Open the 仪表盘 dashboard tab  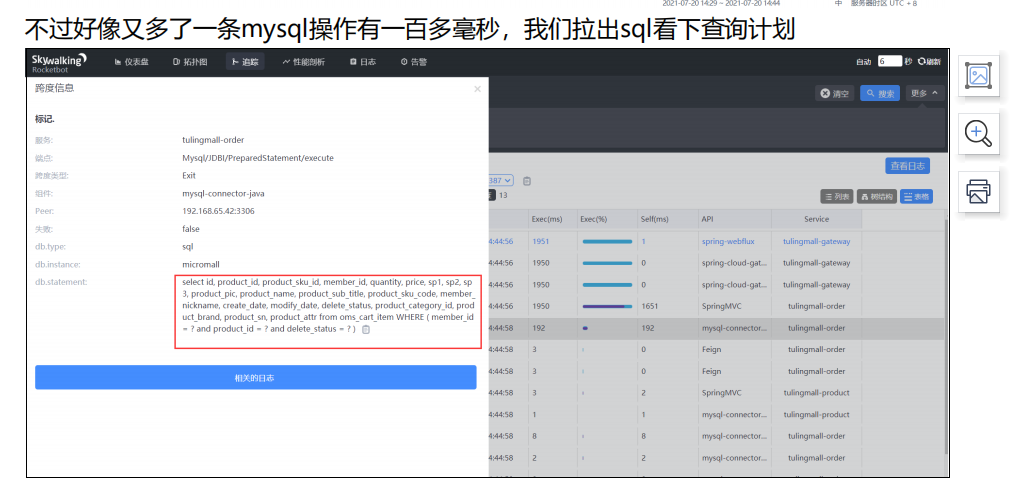(x=131, y=62)
